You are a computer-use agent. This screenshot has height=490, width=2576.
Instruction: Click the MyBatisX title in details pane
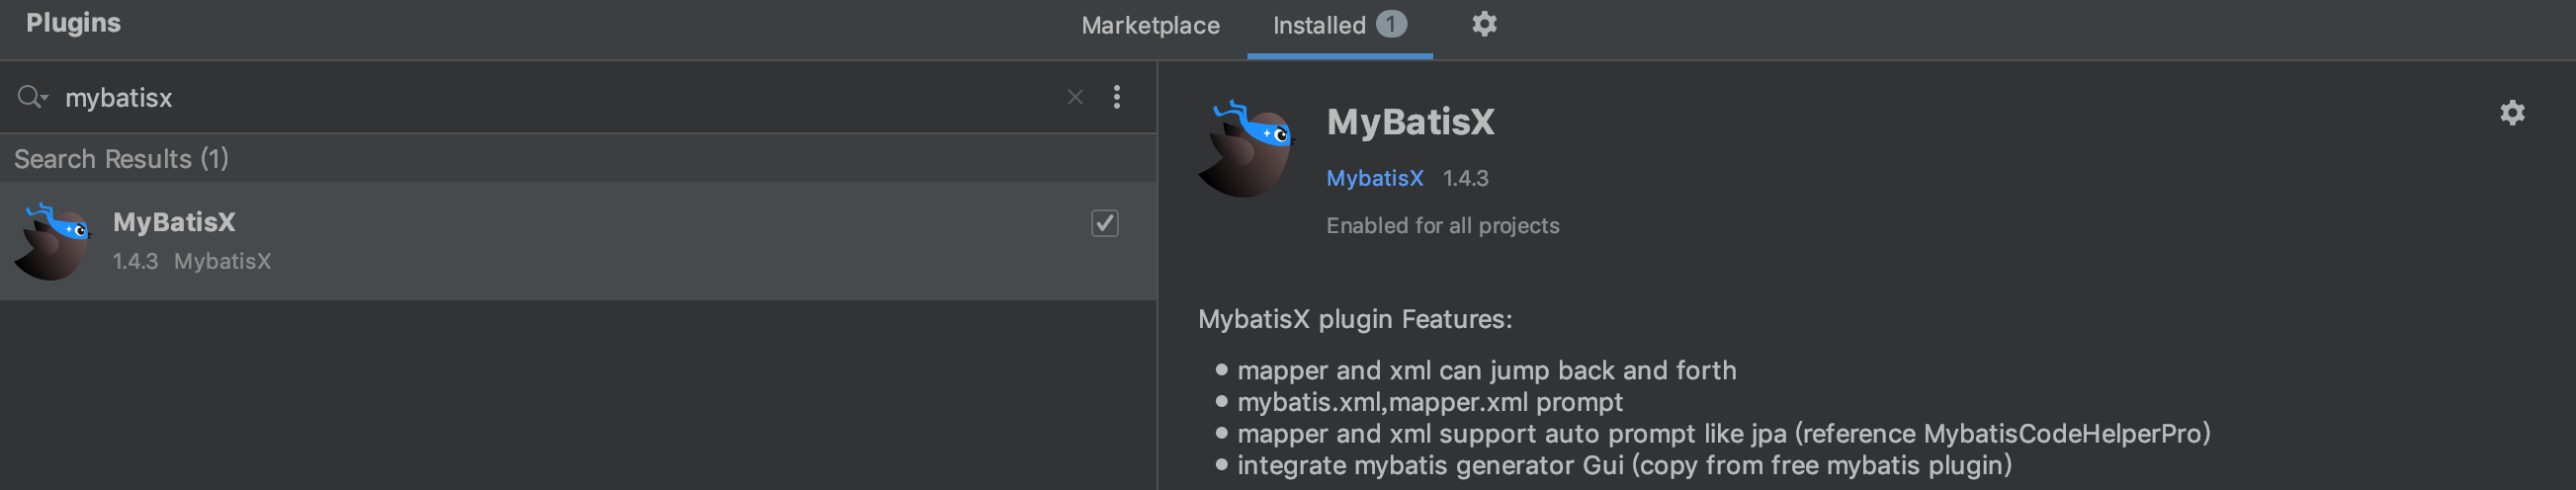(x=1410, y=122)
